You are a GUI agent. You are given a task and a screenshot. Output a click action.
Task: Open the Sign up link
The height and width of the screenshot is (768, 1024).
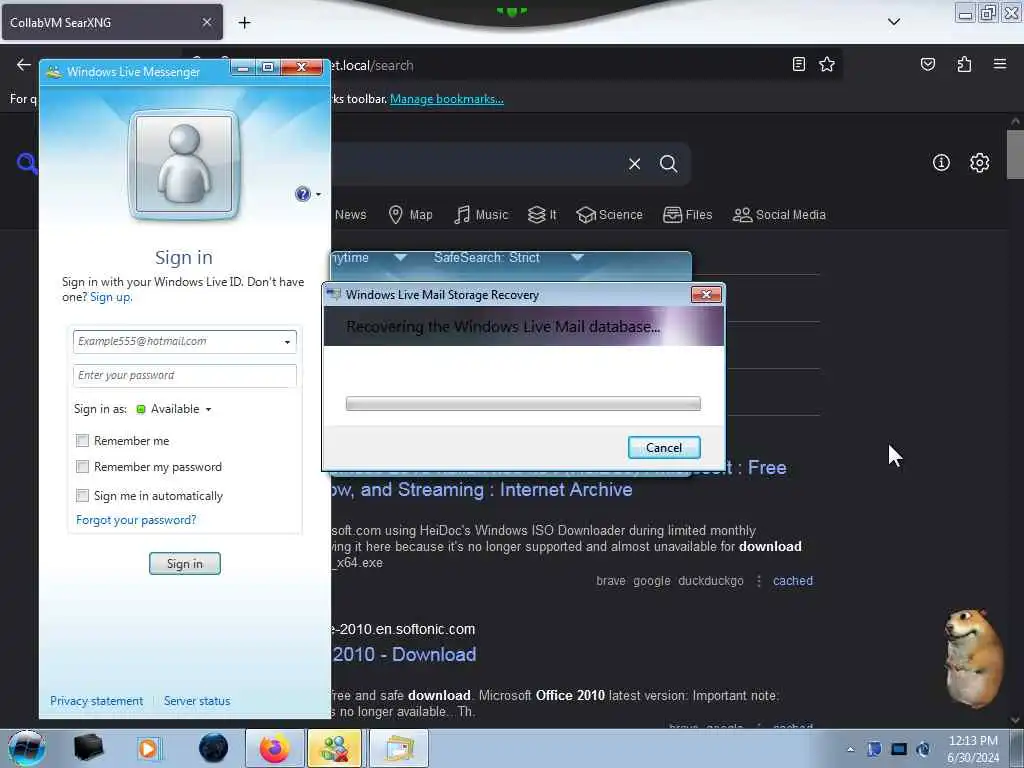click(110, 297)
